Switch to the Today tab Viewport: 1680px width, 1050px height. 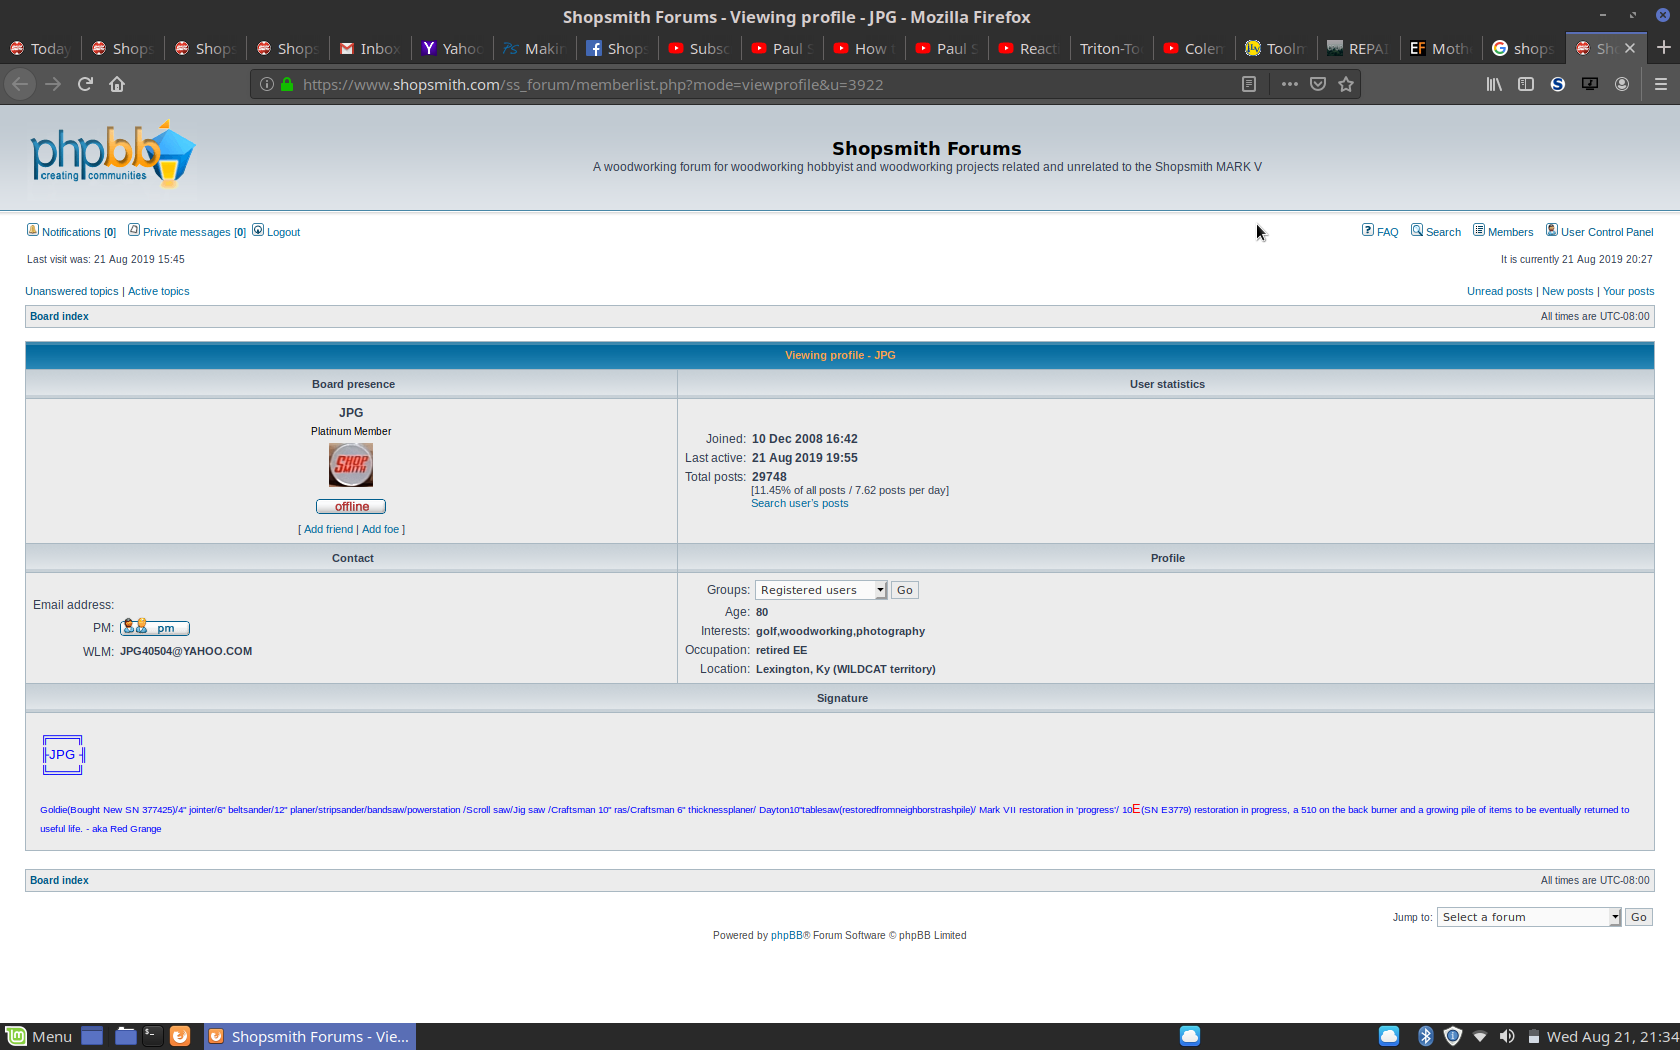point(41,48)
